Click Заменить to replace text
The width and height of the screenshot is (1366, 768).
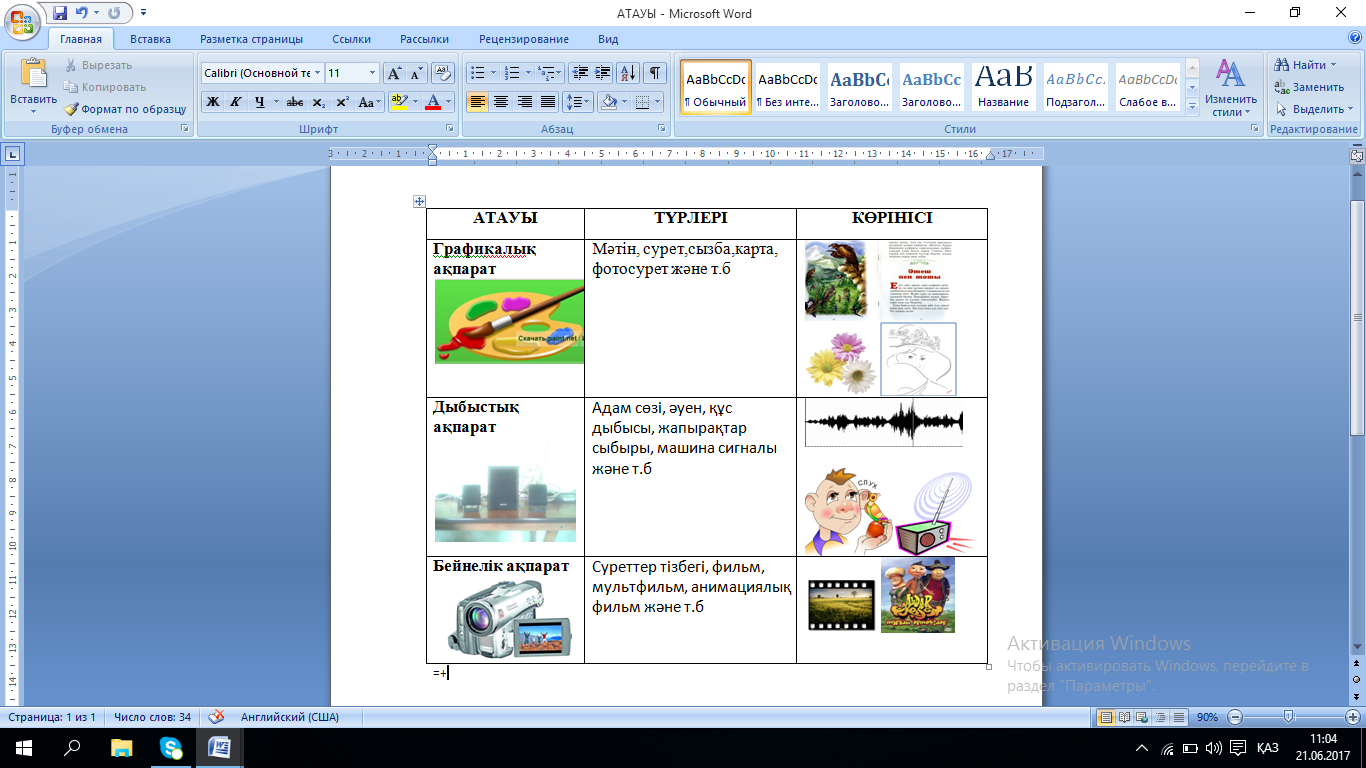click(1309, 87)
